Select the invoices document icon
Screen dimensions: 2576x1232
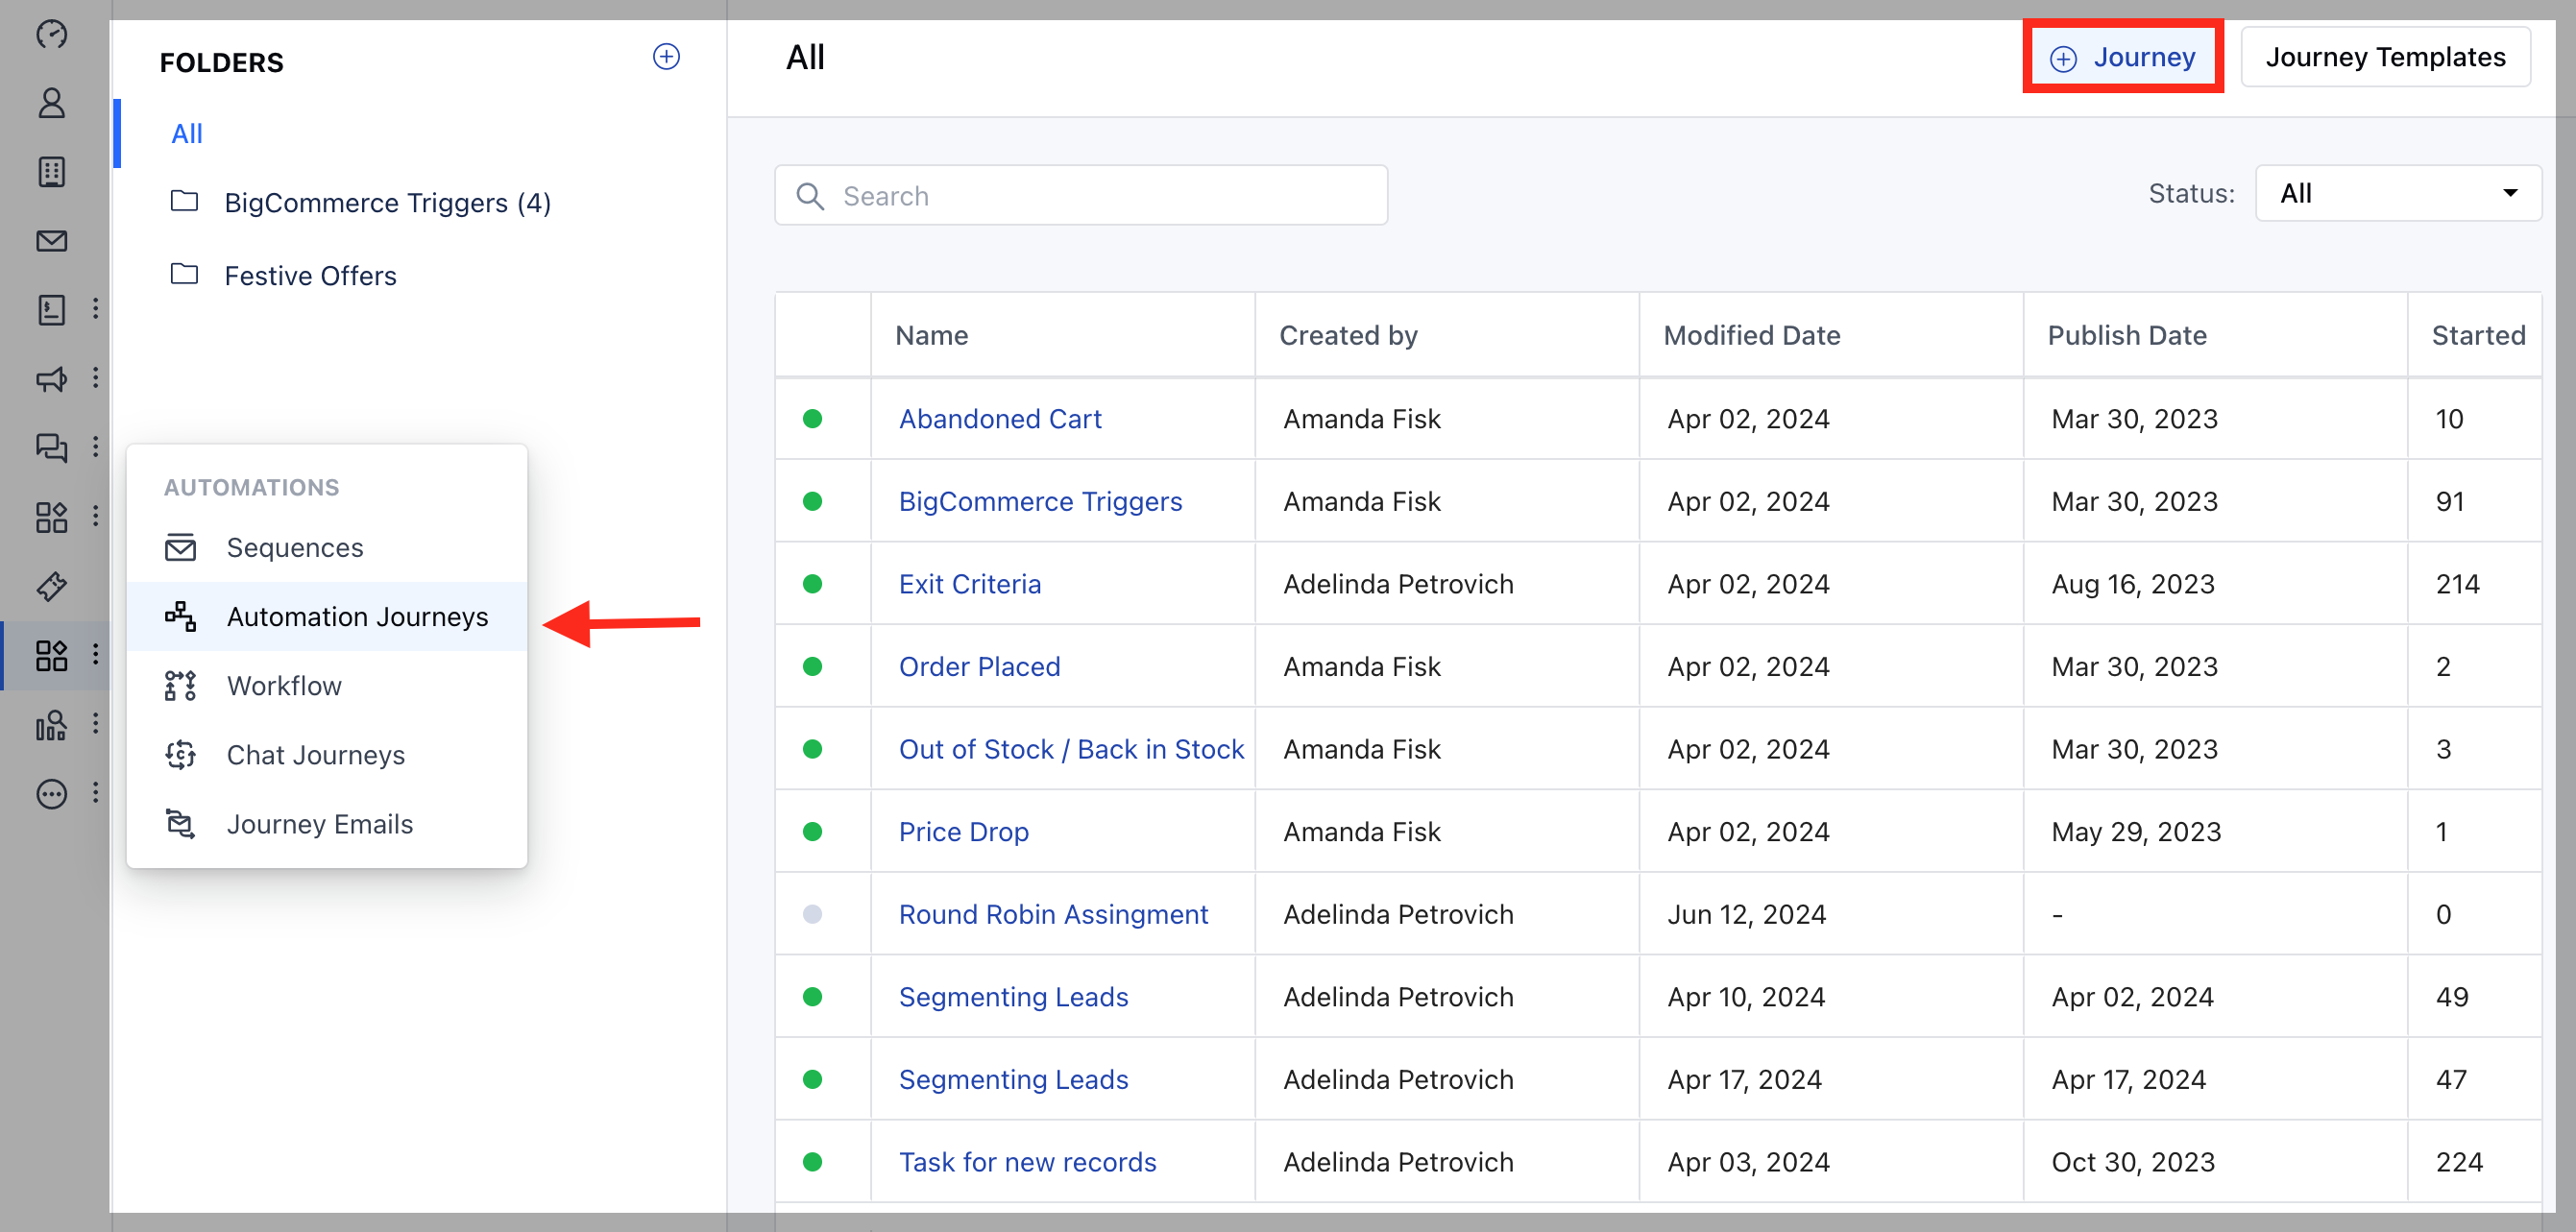point(51,310)
